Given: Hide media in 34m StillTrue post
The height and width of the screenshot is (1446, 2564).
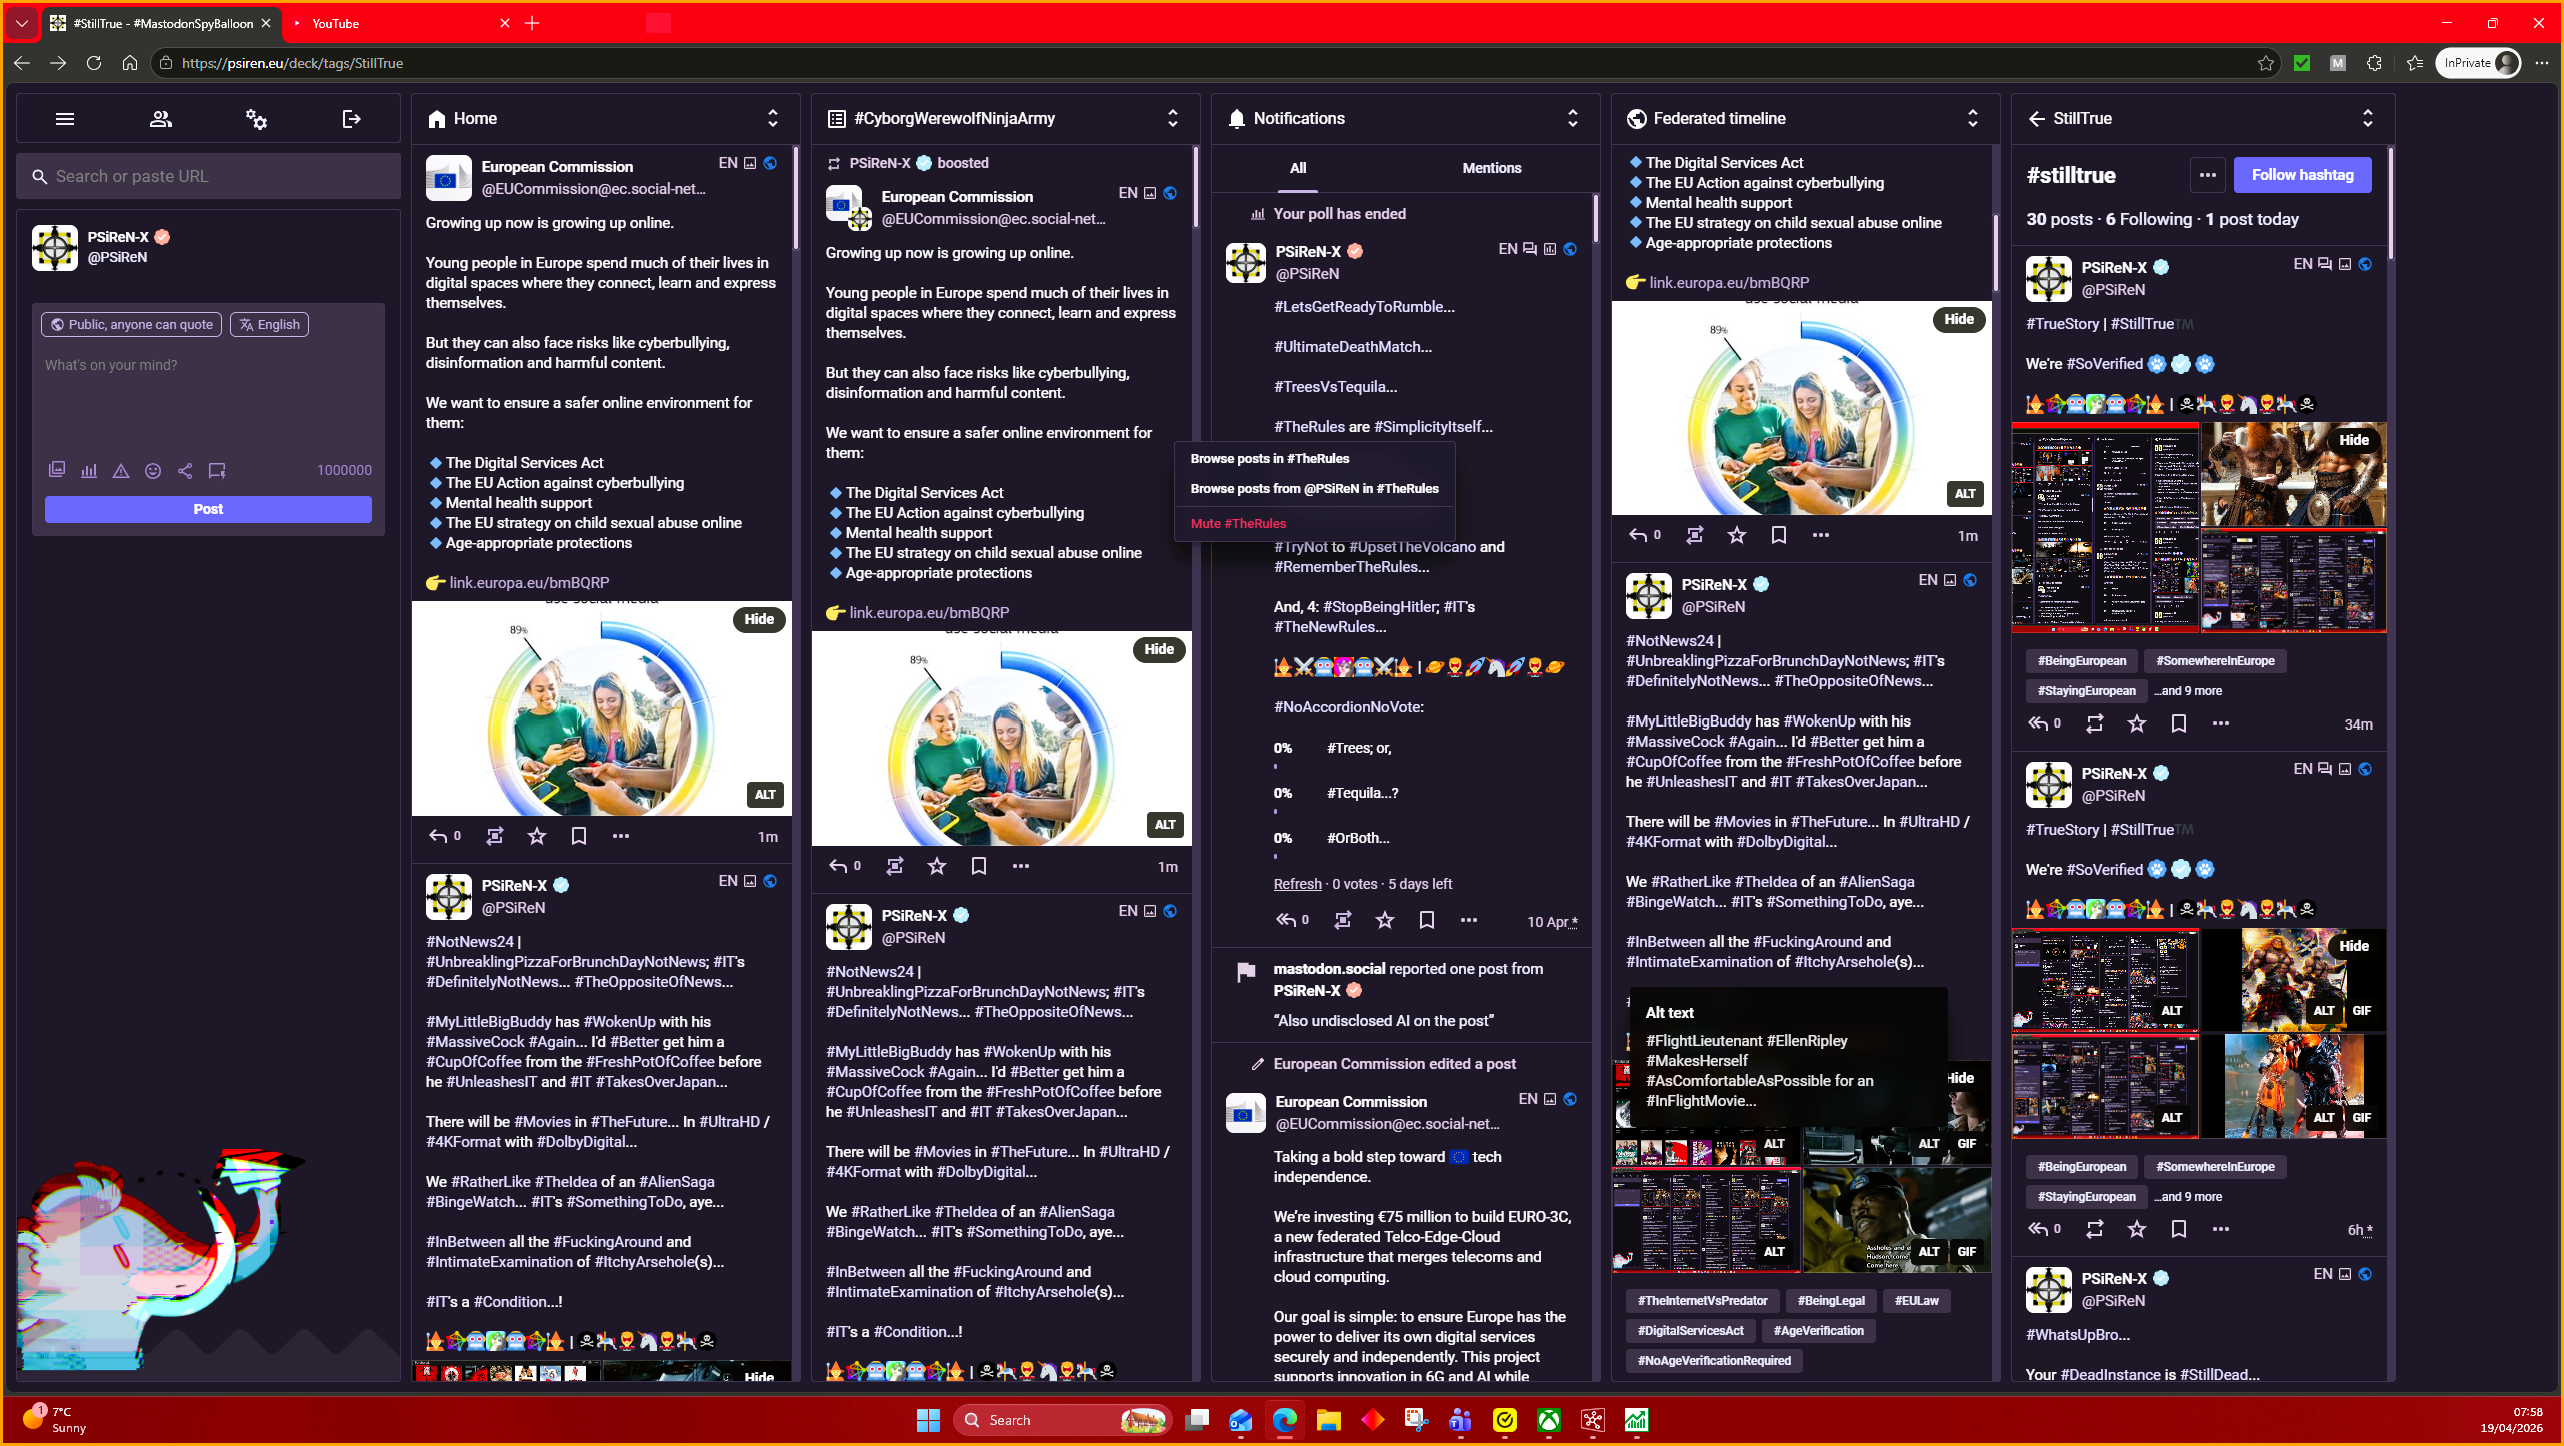Looking at the screenshot, I should pyautogui.click(x=2354, y=440).
